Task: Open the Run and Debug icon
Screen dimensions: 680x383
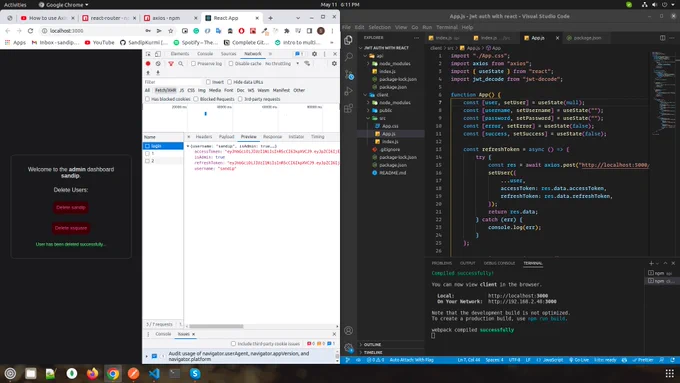Action: point(349,92)
